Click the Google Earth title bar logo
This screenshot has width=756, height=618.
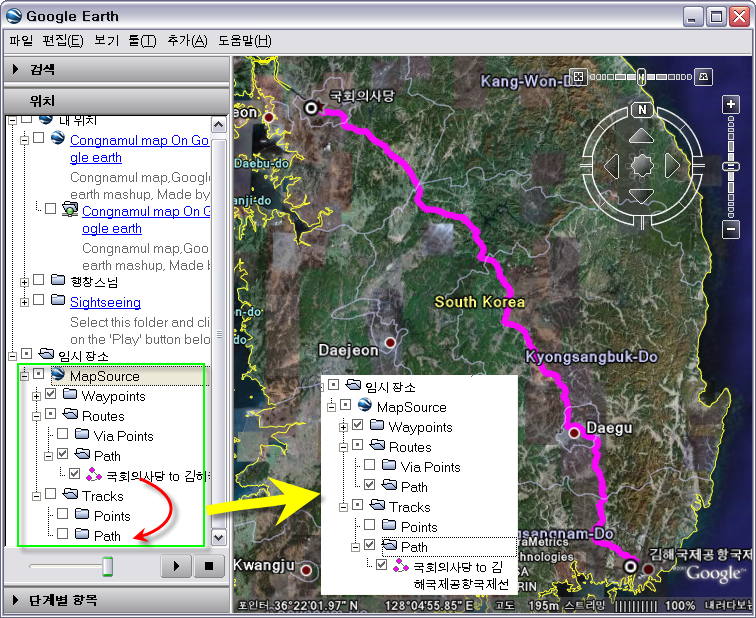14,16
